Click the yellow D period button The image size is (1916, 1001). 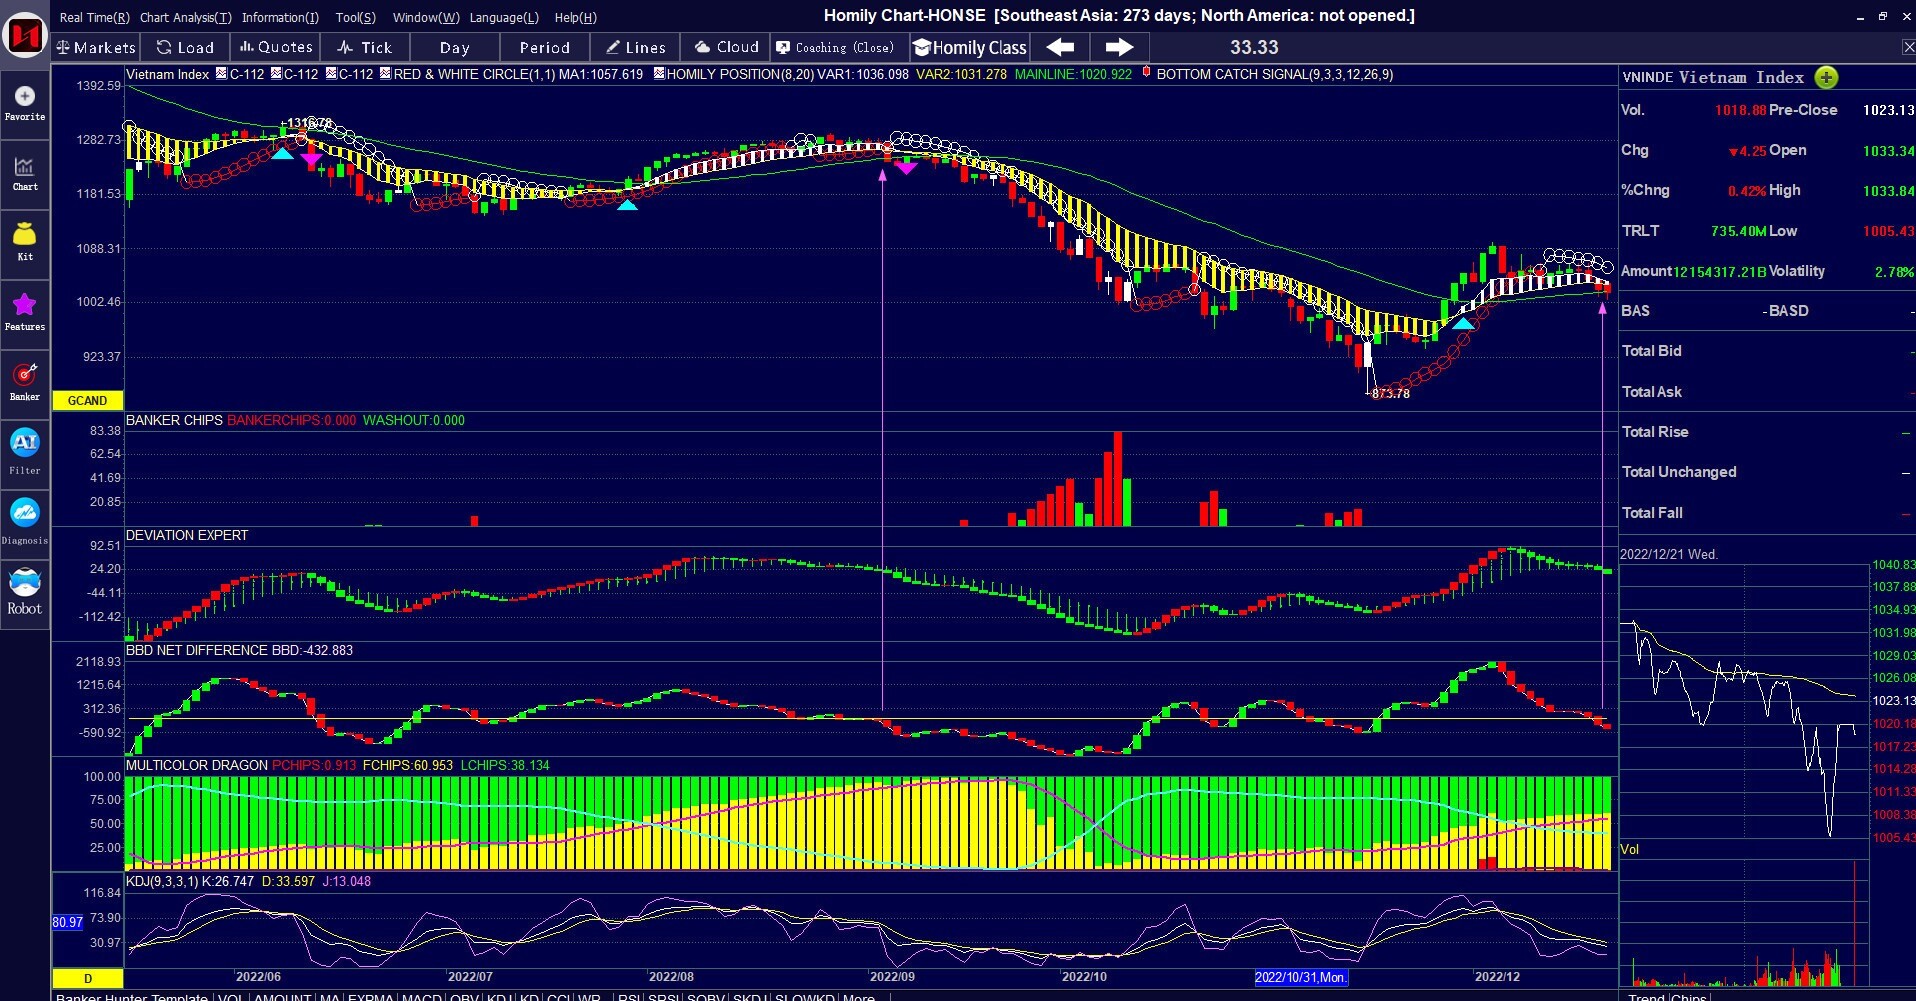tap(88, 978)
